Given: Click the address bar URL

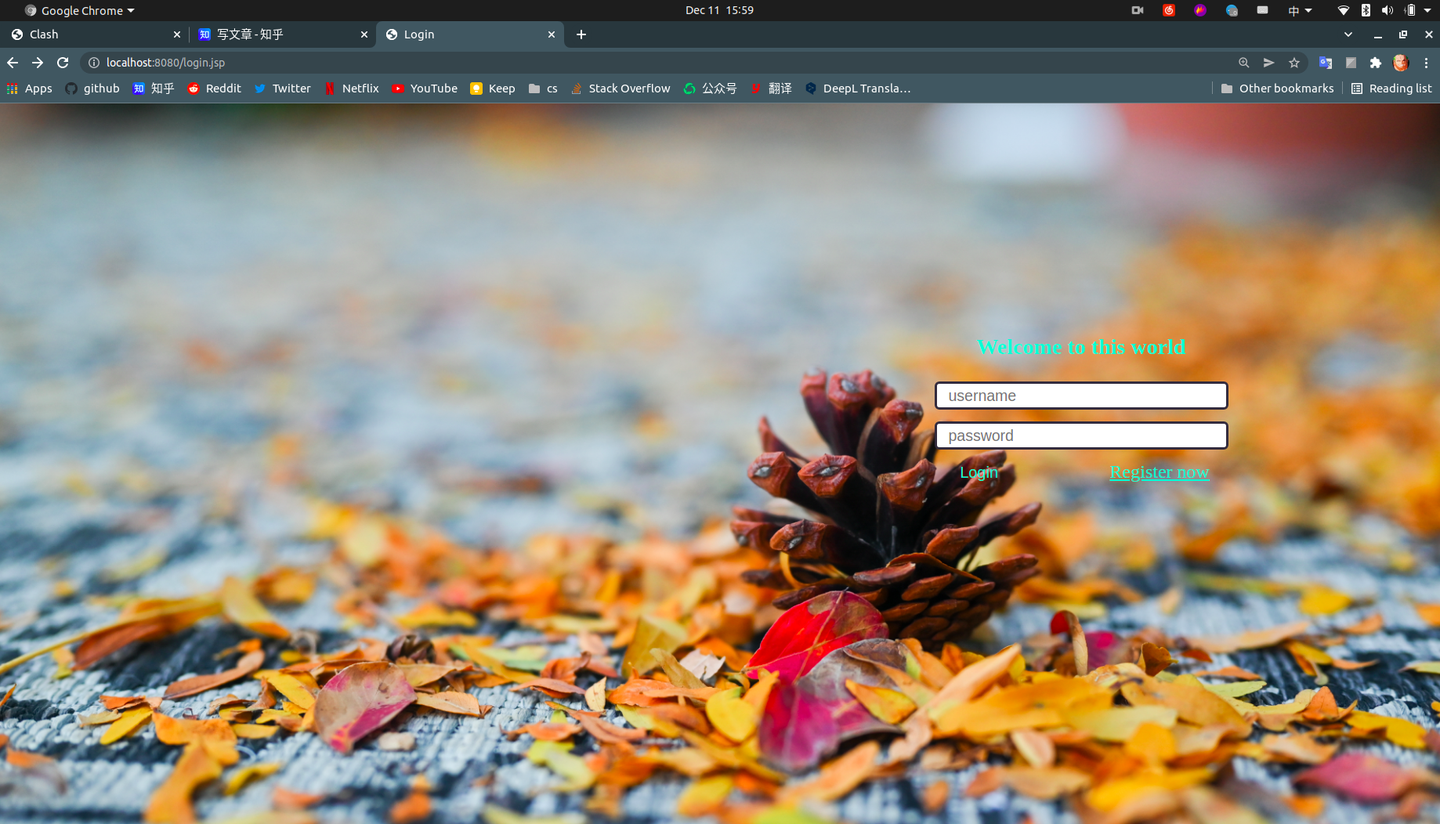Looking at the screenshot, I should (x=166, y=62).
